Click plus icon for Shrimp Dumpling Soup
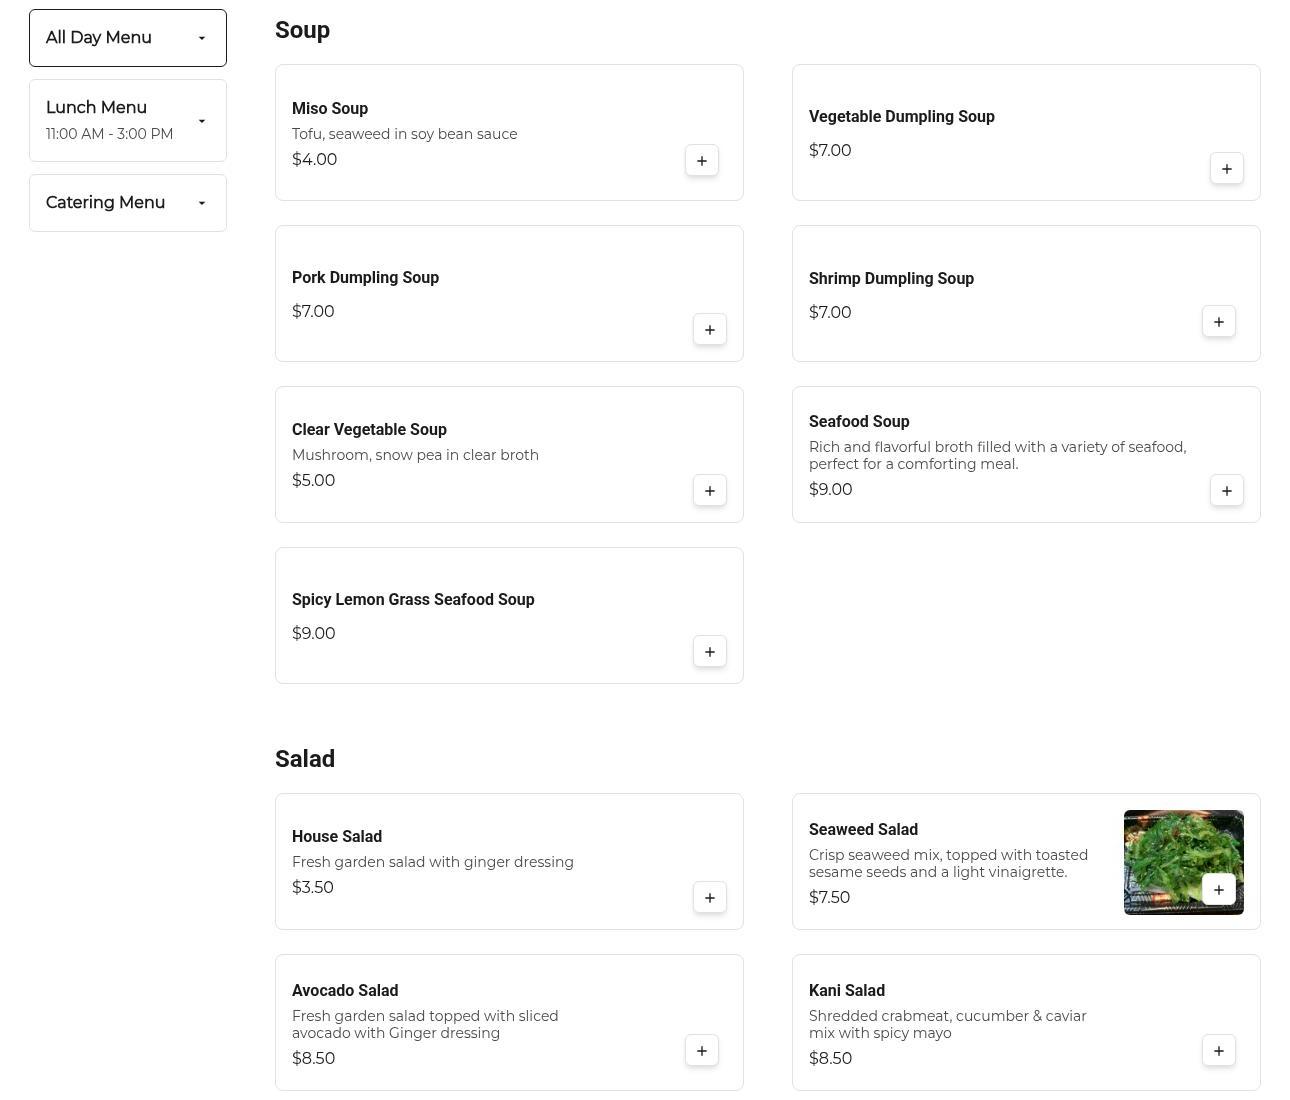 (x=1218, y=321)
